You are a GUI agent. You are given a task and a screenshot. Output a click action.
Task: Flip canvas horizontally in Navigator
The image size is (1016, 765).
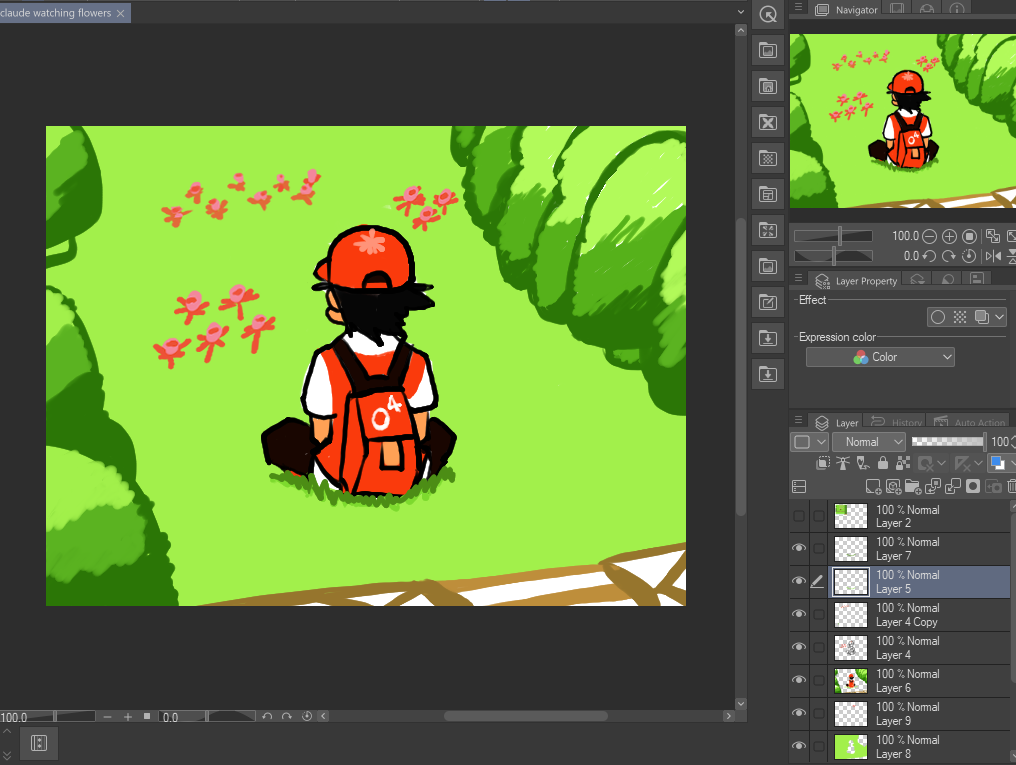(x=993, y=256)
